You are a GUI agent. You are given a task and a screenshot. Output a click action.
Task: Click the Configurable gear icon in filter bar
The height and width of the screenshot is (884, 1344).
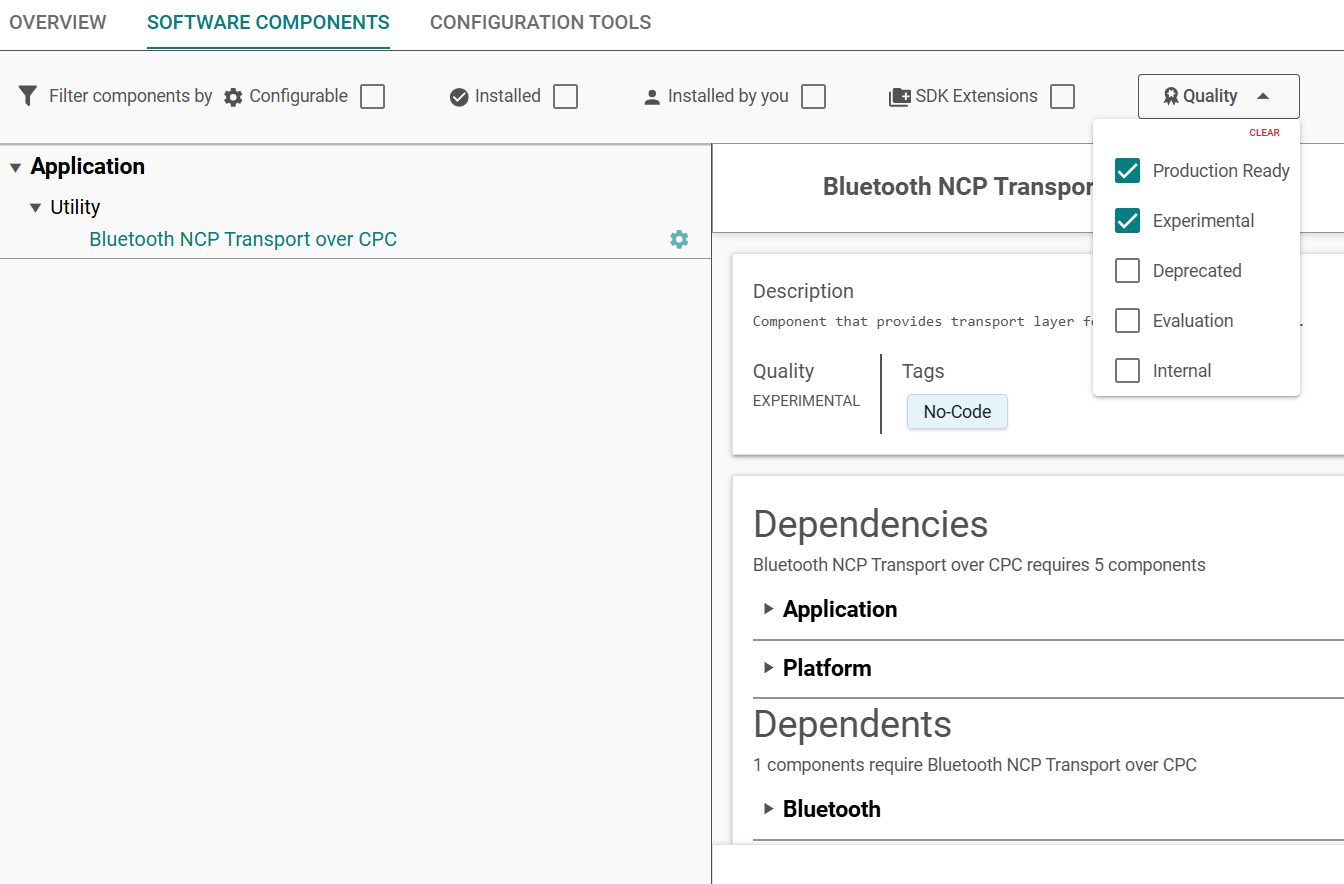(x=233, y=97)
